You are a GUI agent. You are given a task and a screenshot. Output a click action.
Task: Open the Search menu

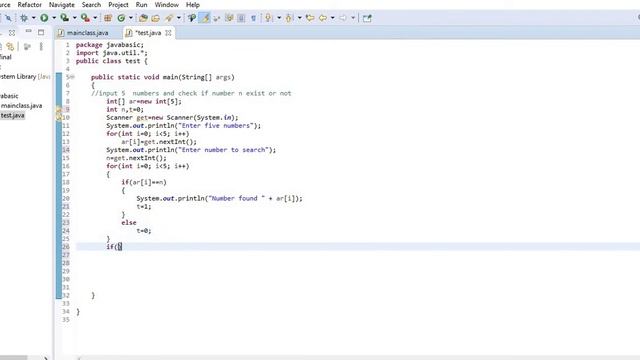pos(91,5)
